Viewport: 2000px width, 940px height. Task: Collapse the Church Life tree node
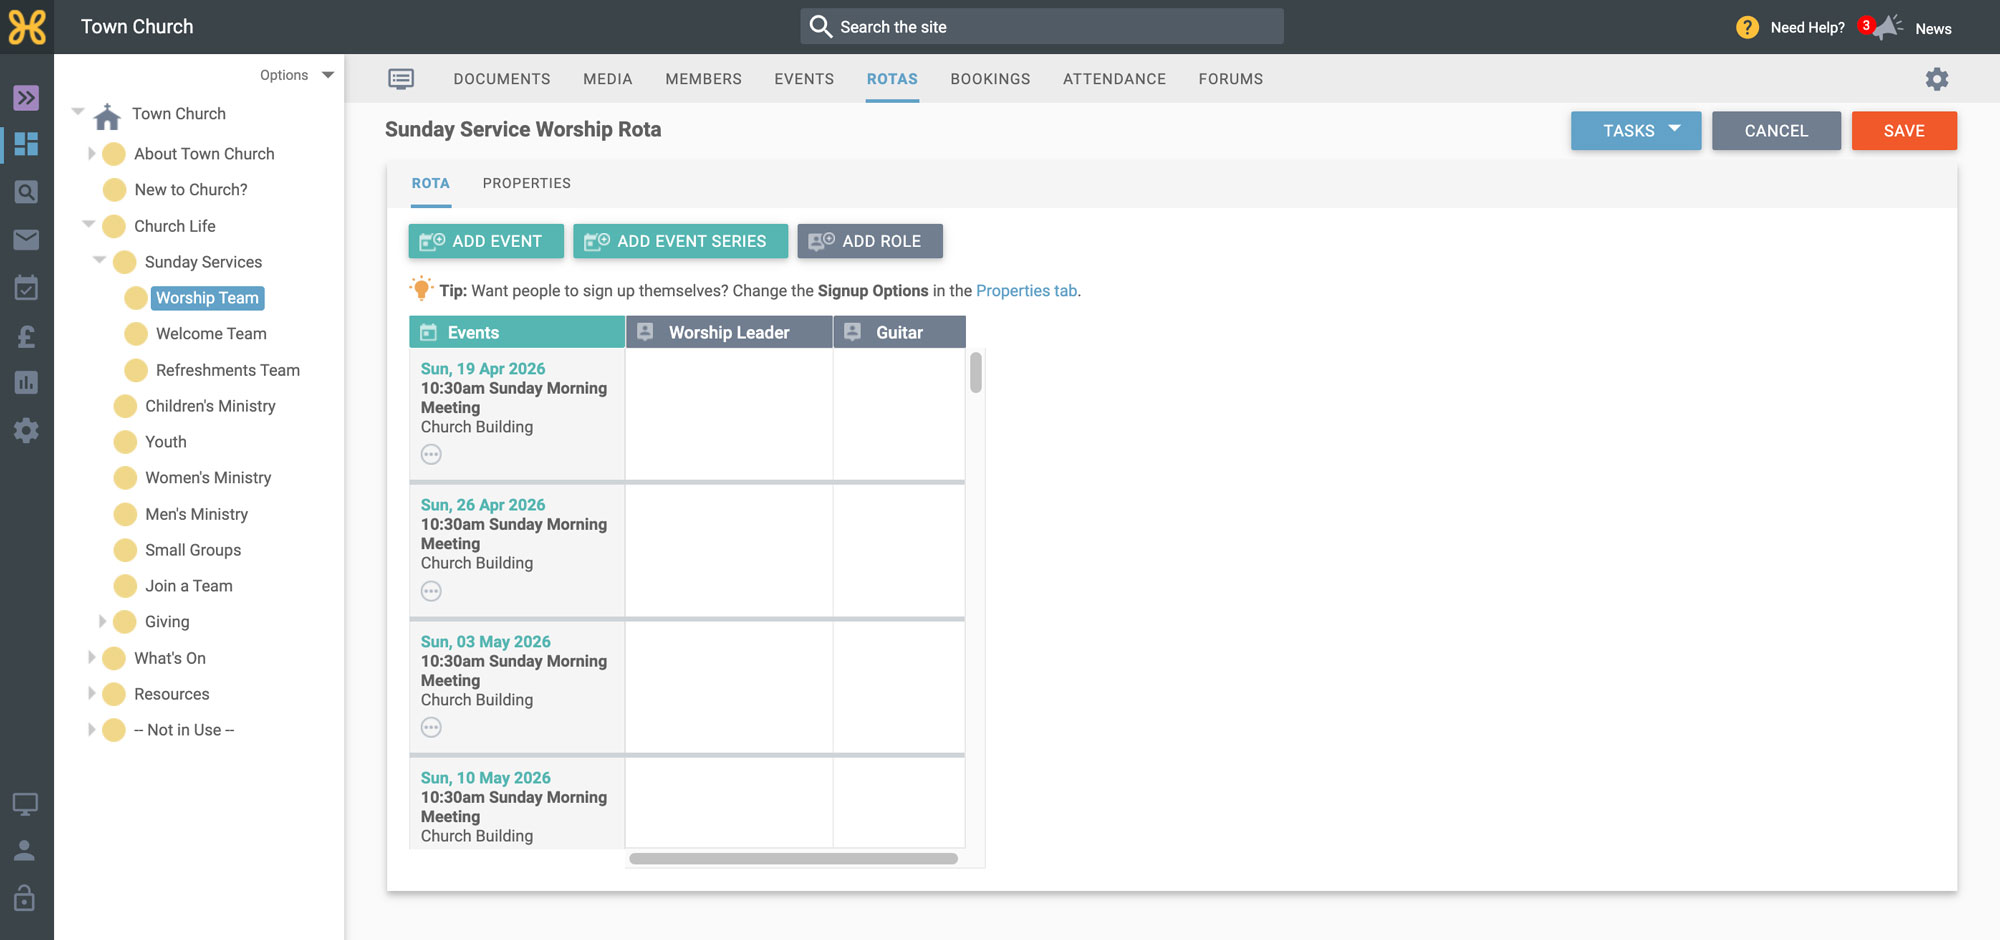coord(89,225)
